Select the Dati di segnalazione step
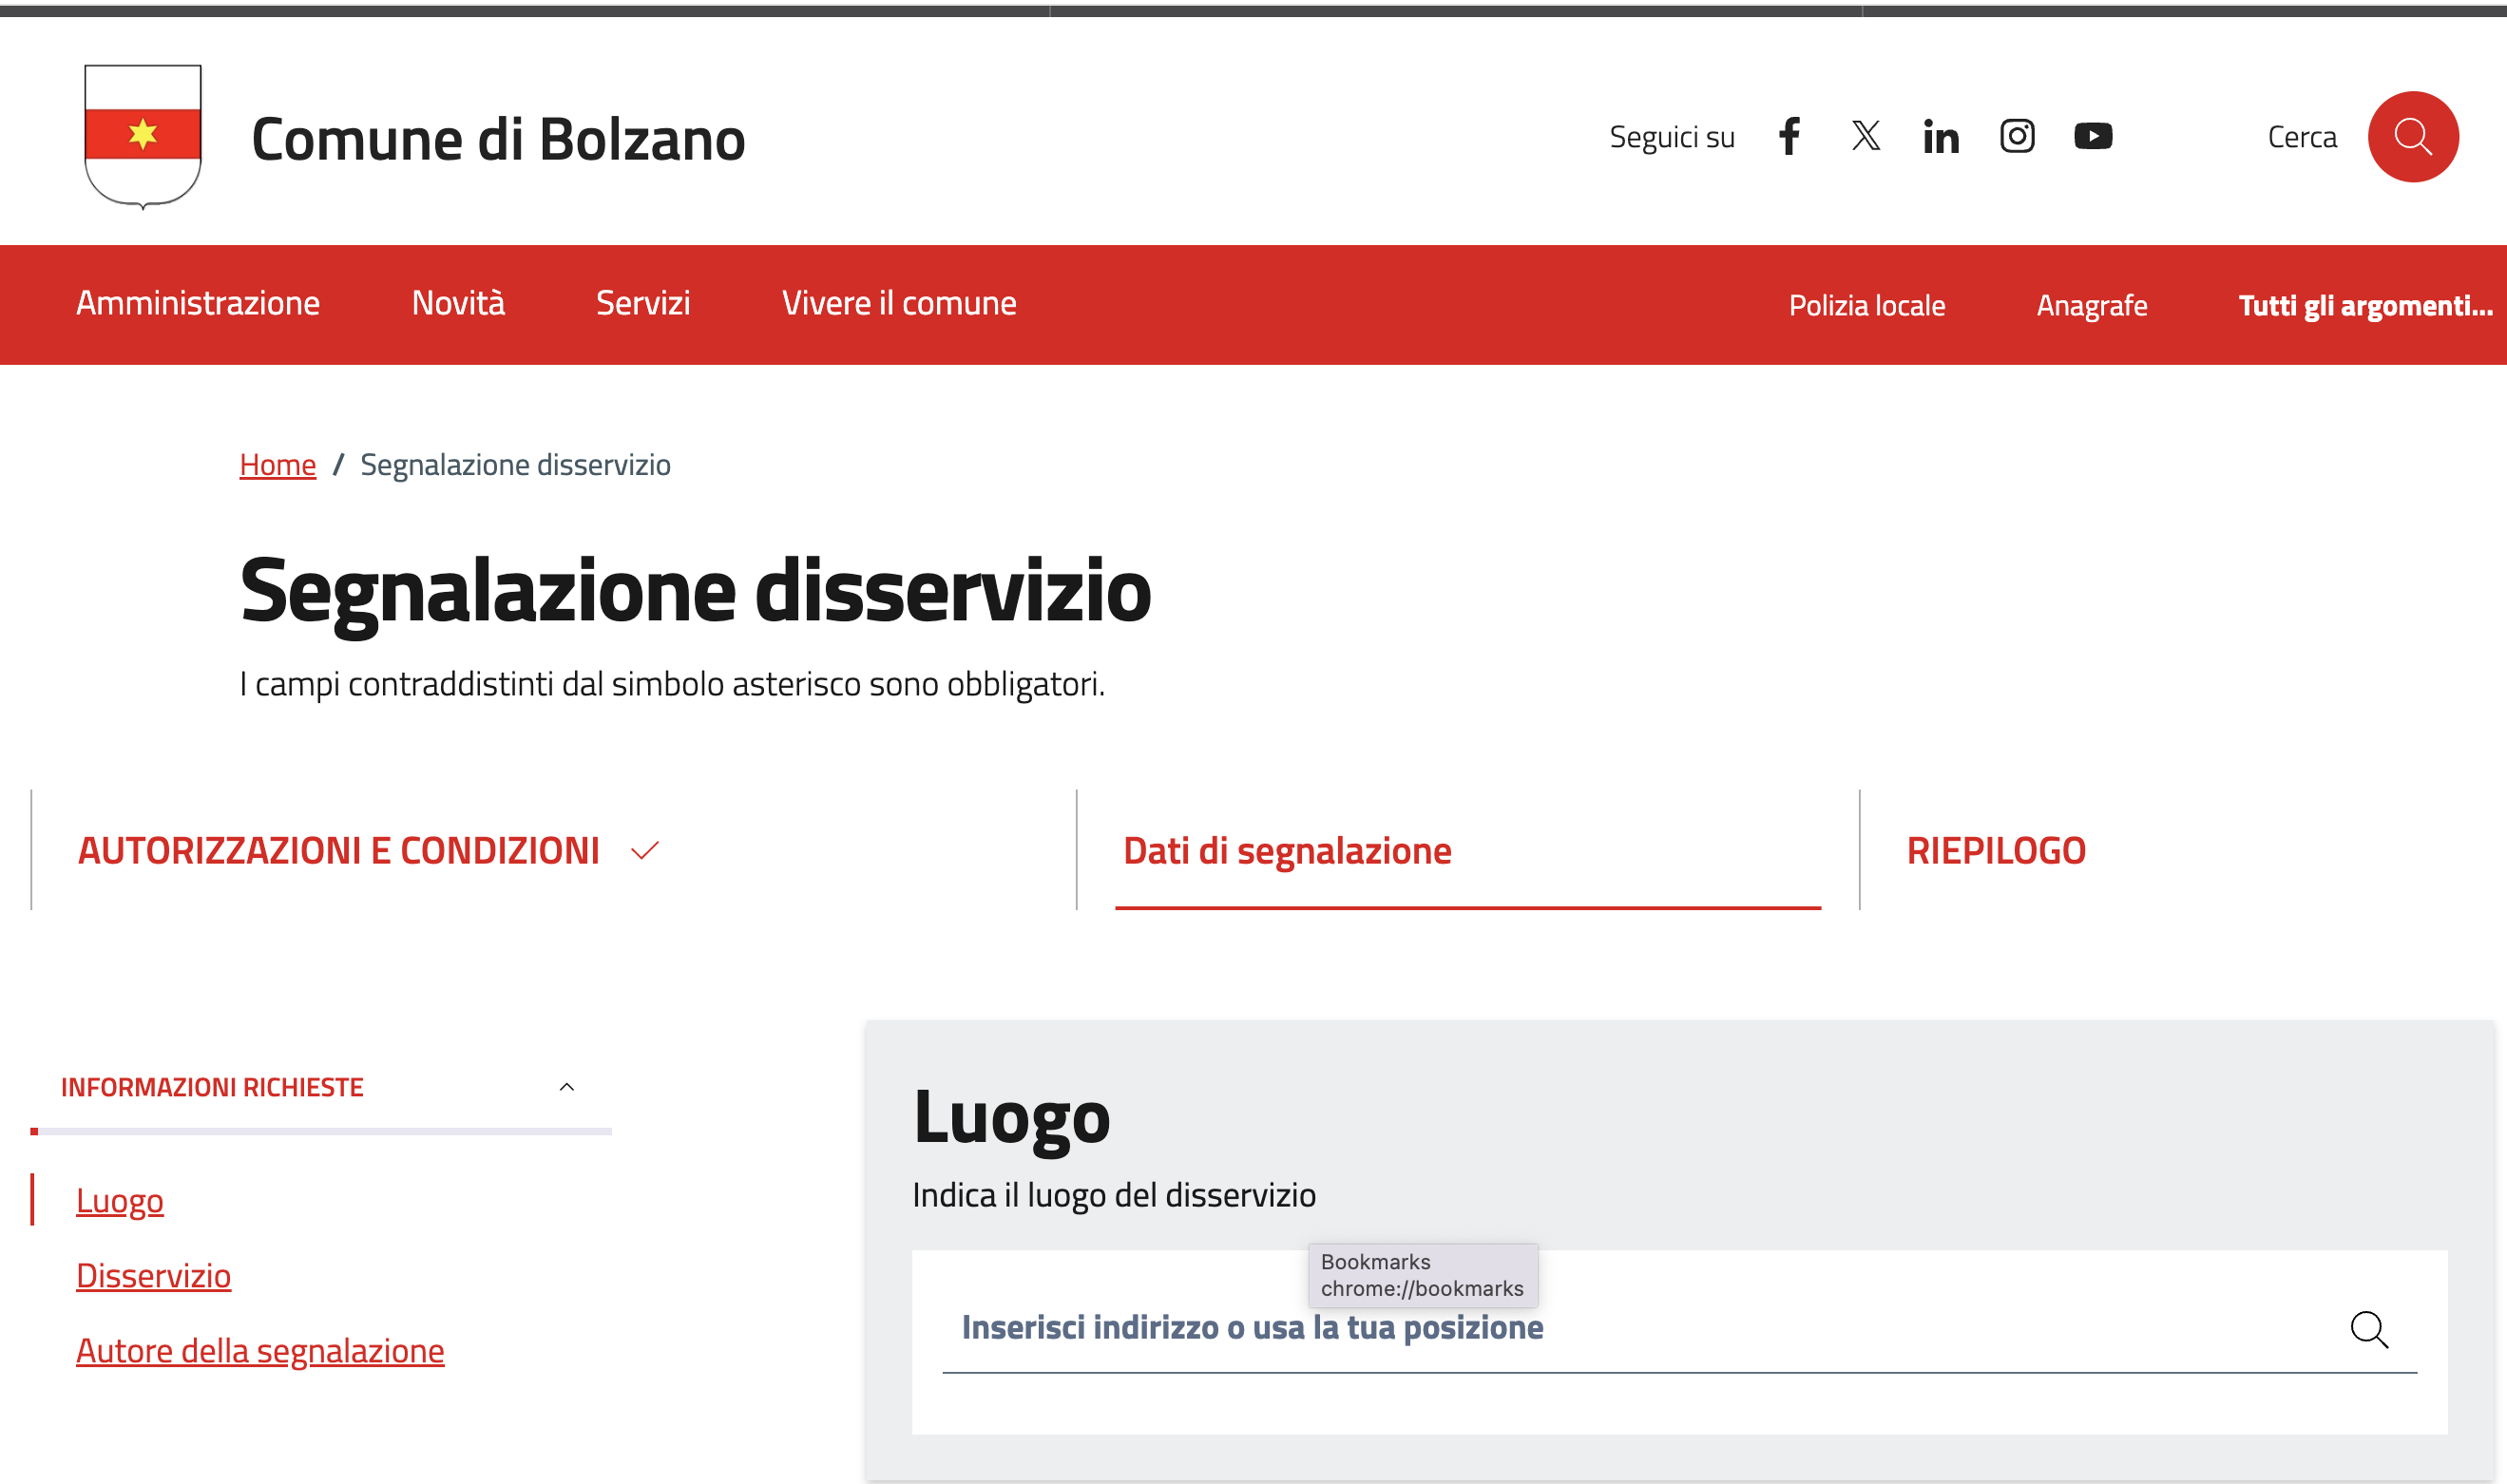 click(x=1287, y=851)
